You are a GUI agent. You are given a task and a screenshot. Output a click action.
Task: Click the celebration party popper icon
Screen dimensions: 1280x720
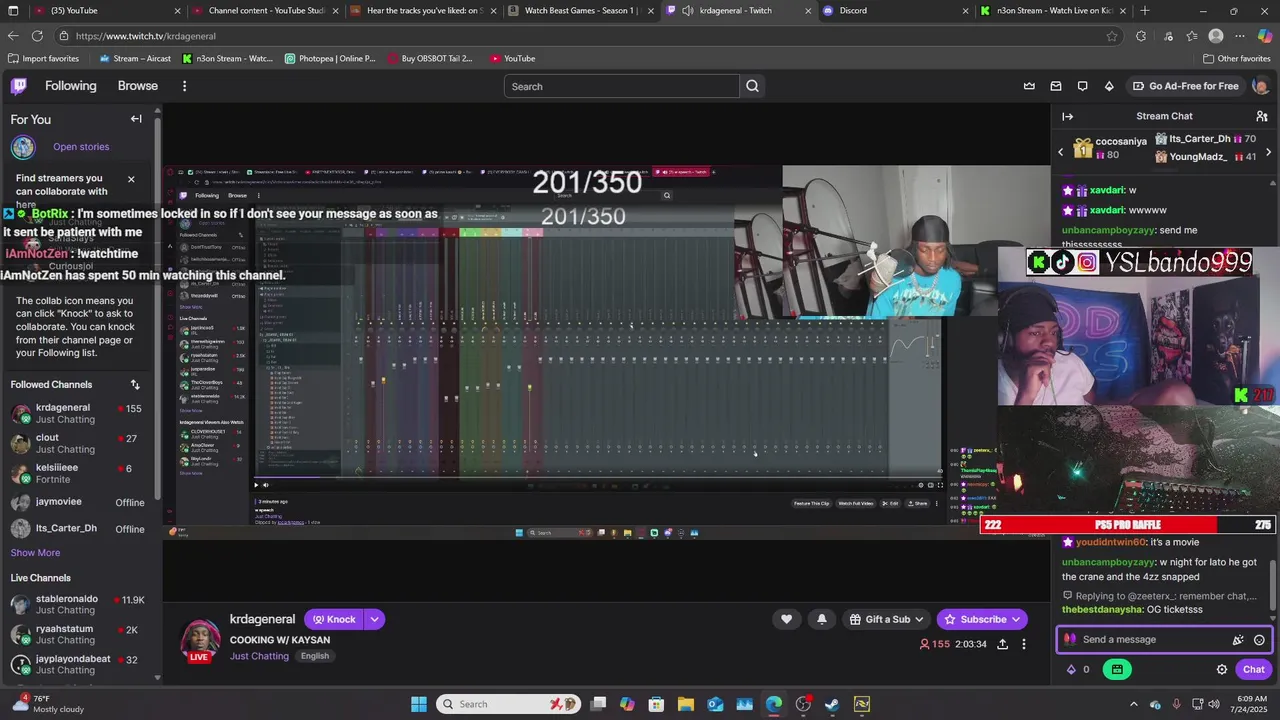(1238, 640)
